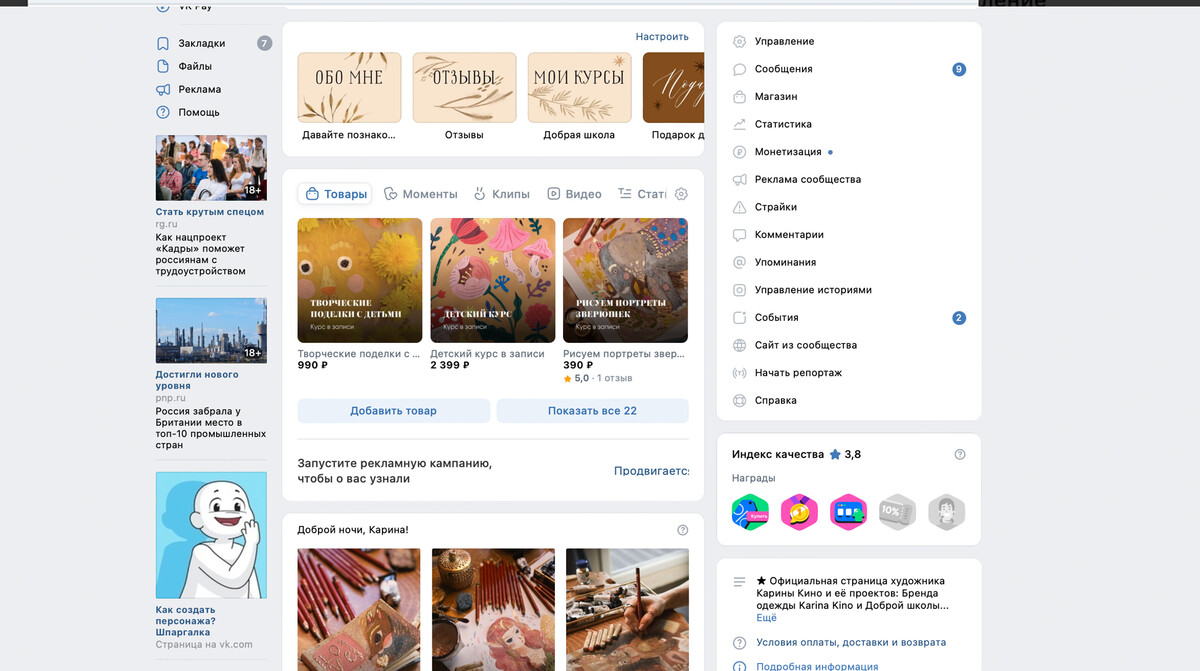Expand description with the Ещё link
1200x671 pixels.
(766, 618)
